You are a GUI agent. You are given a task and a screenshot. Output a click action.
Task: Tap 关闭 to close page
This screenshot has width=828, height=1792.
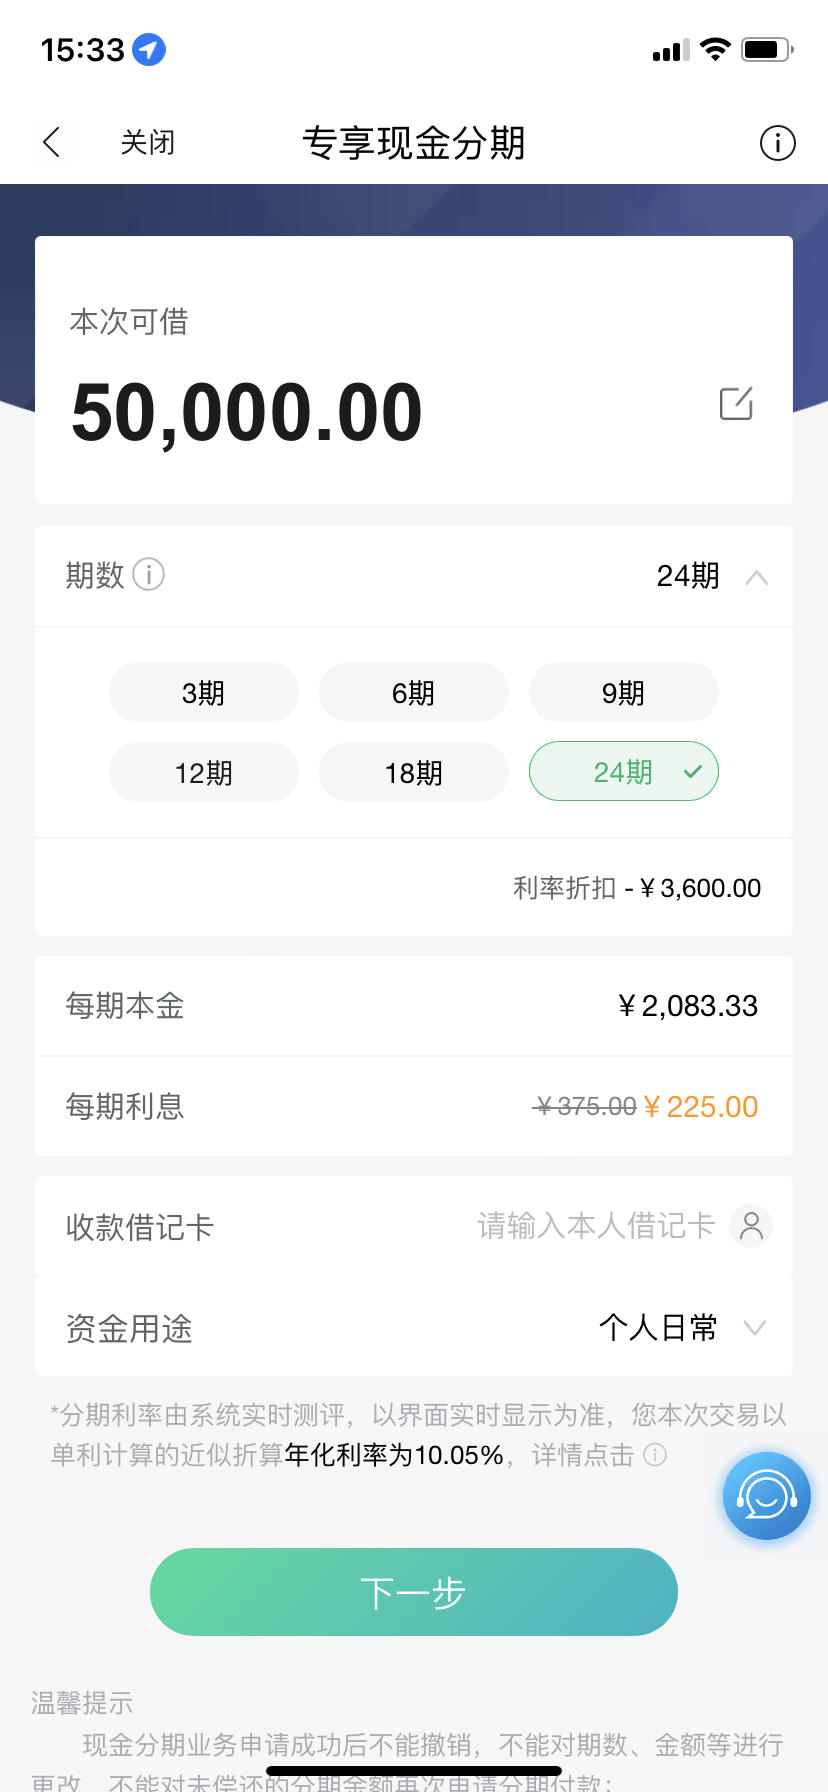click(148, 142)
